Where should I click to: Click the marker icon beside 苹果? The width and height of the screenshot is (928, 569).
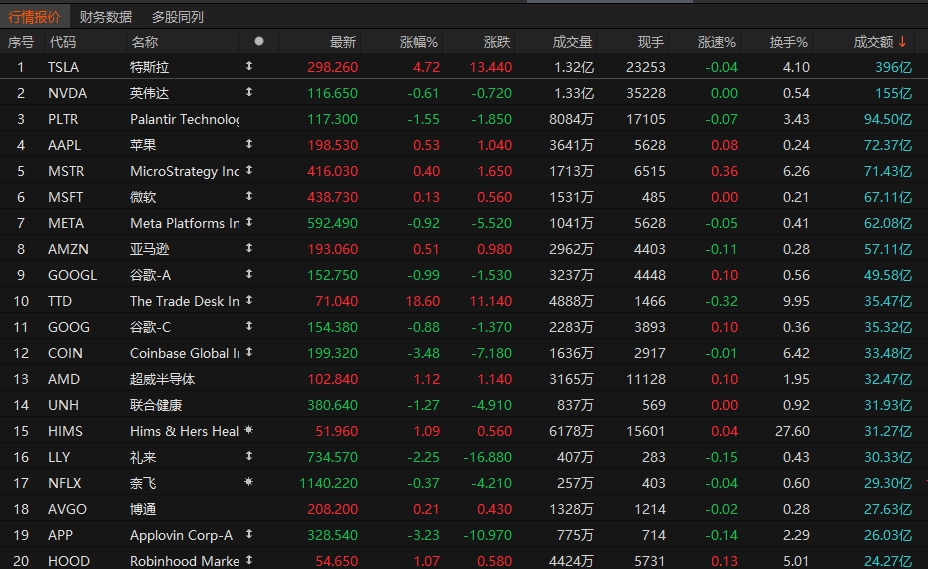click(249, 144)
